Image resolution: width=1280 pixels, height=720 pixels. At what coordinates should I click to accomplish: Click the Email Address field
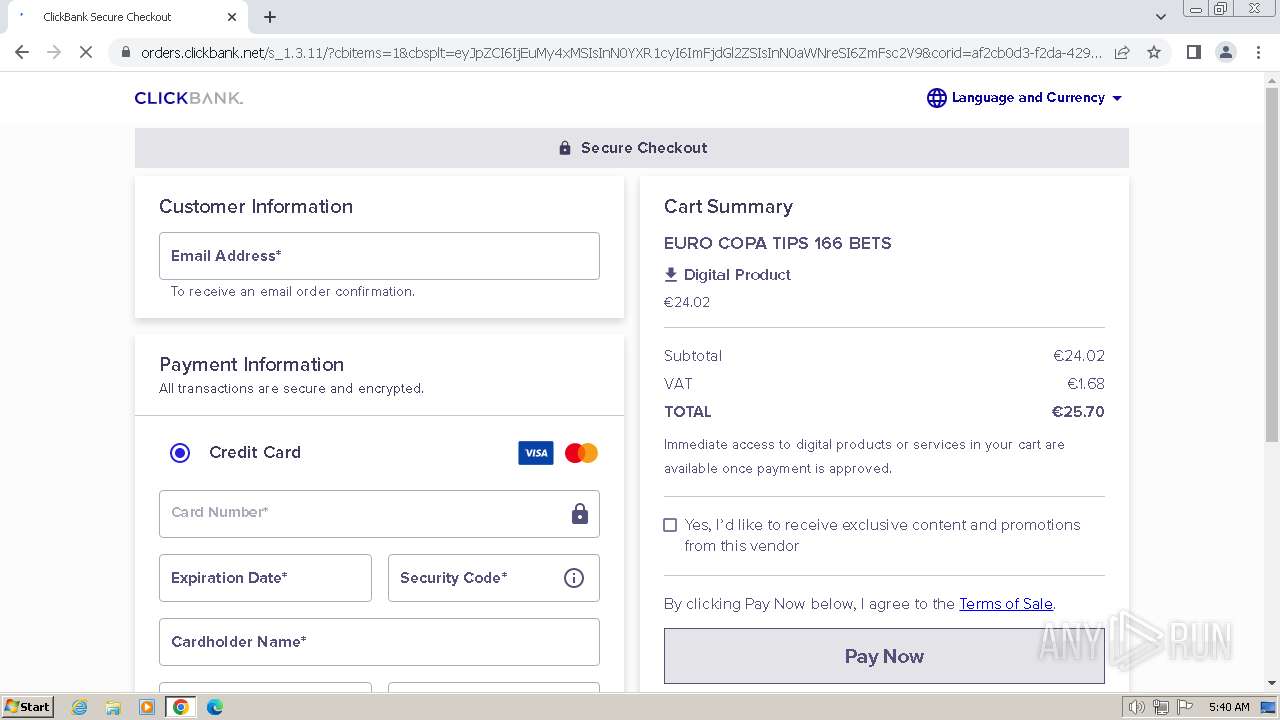(379, 256)
